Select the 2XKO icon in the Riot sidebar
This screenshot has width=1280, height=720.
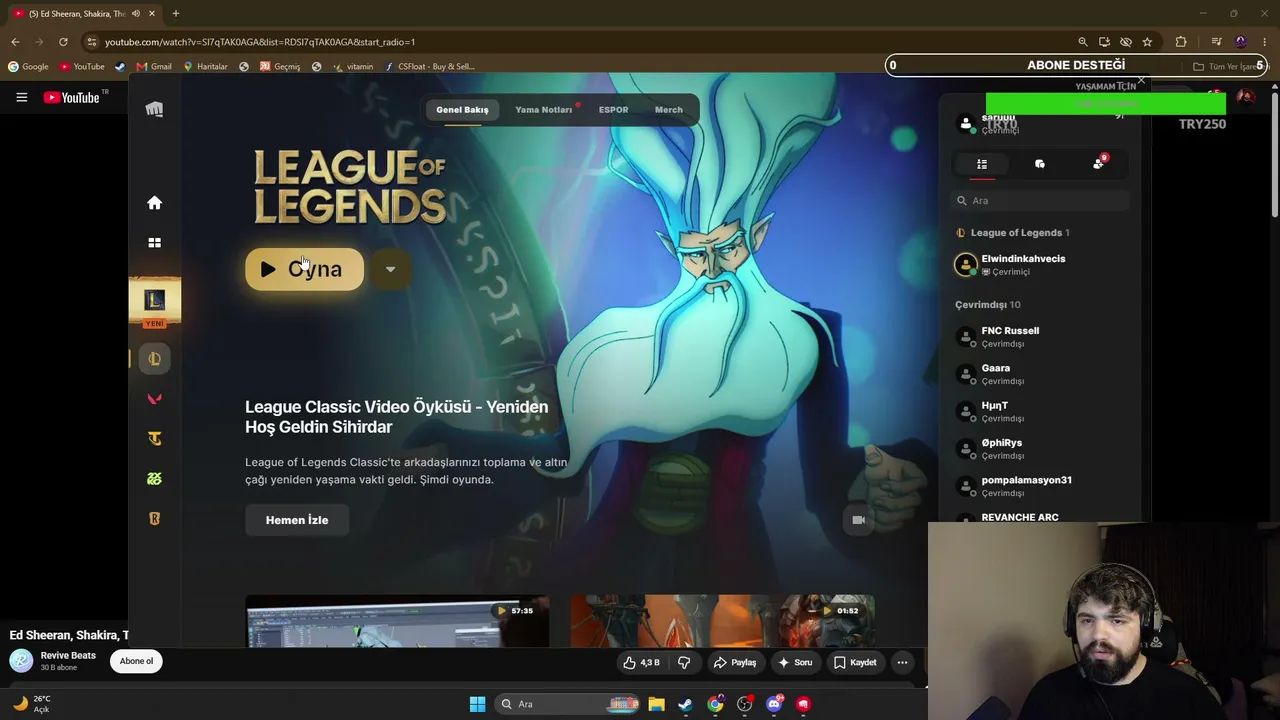click(154, 479)
